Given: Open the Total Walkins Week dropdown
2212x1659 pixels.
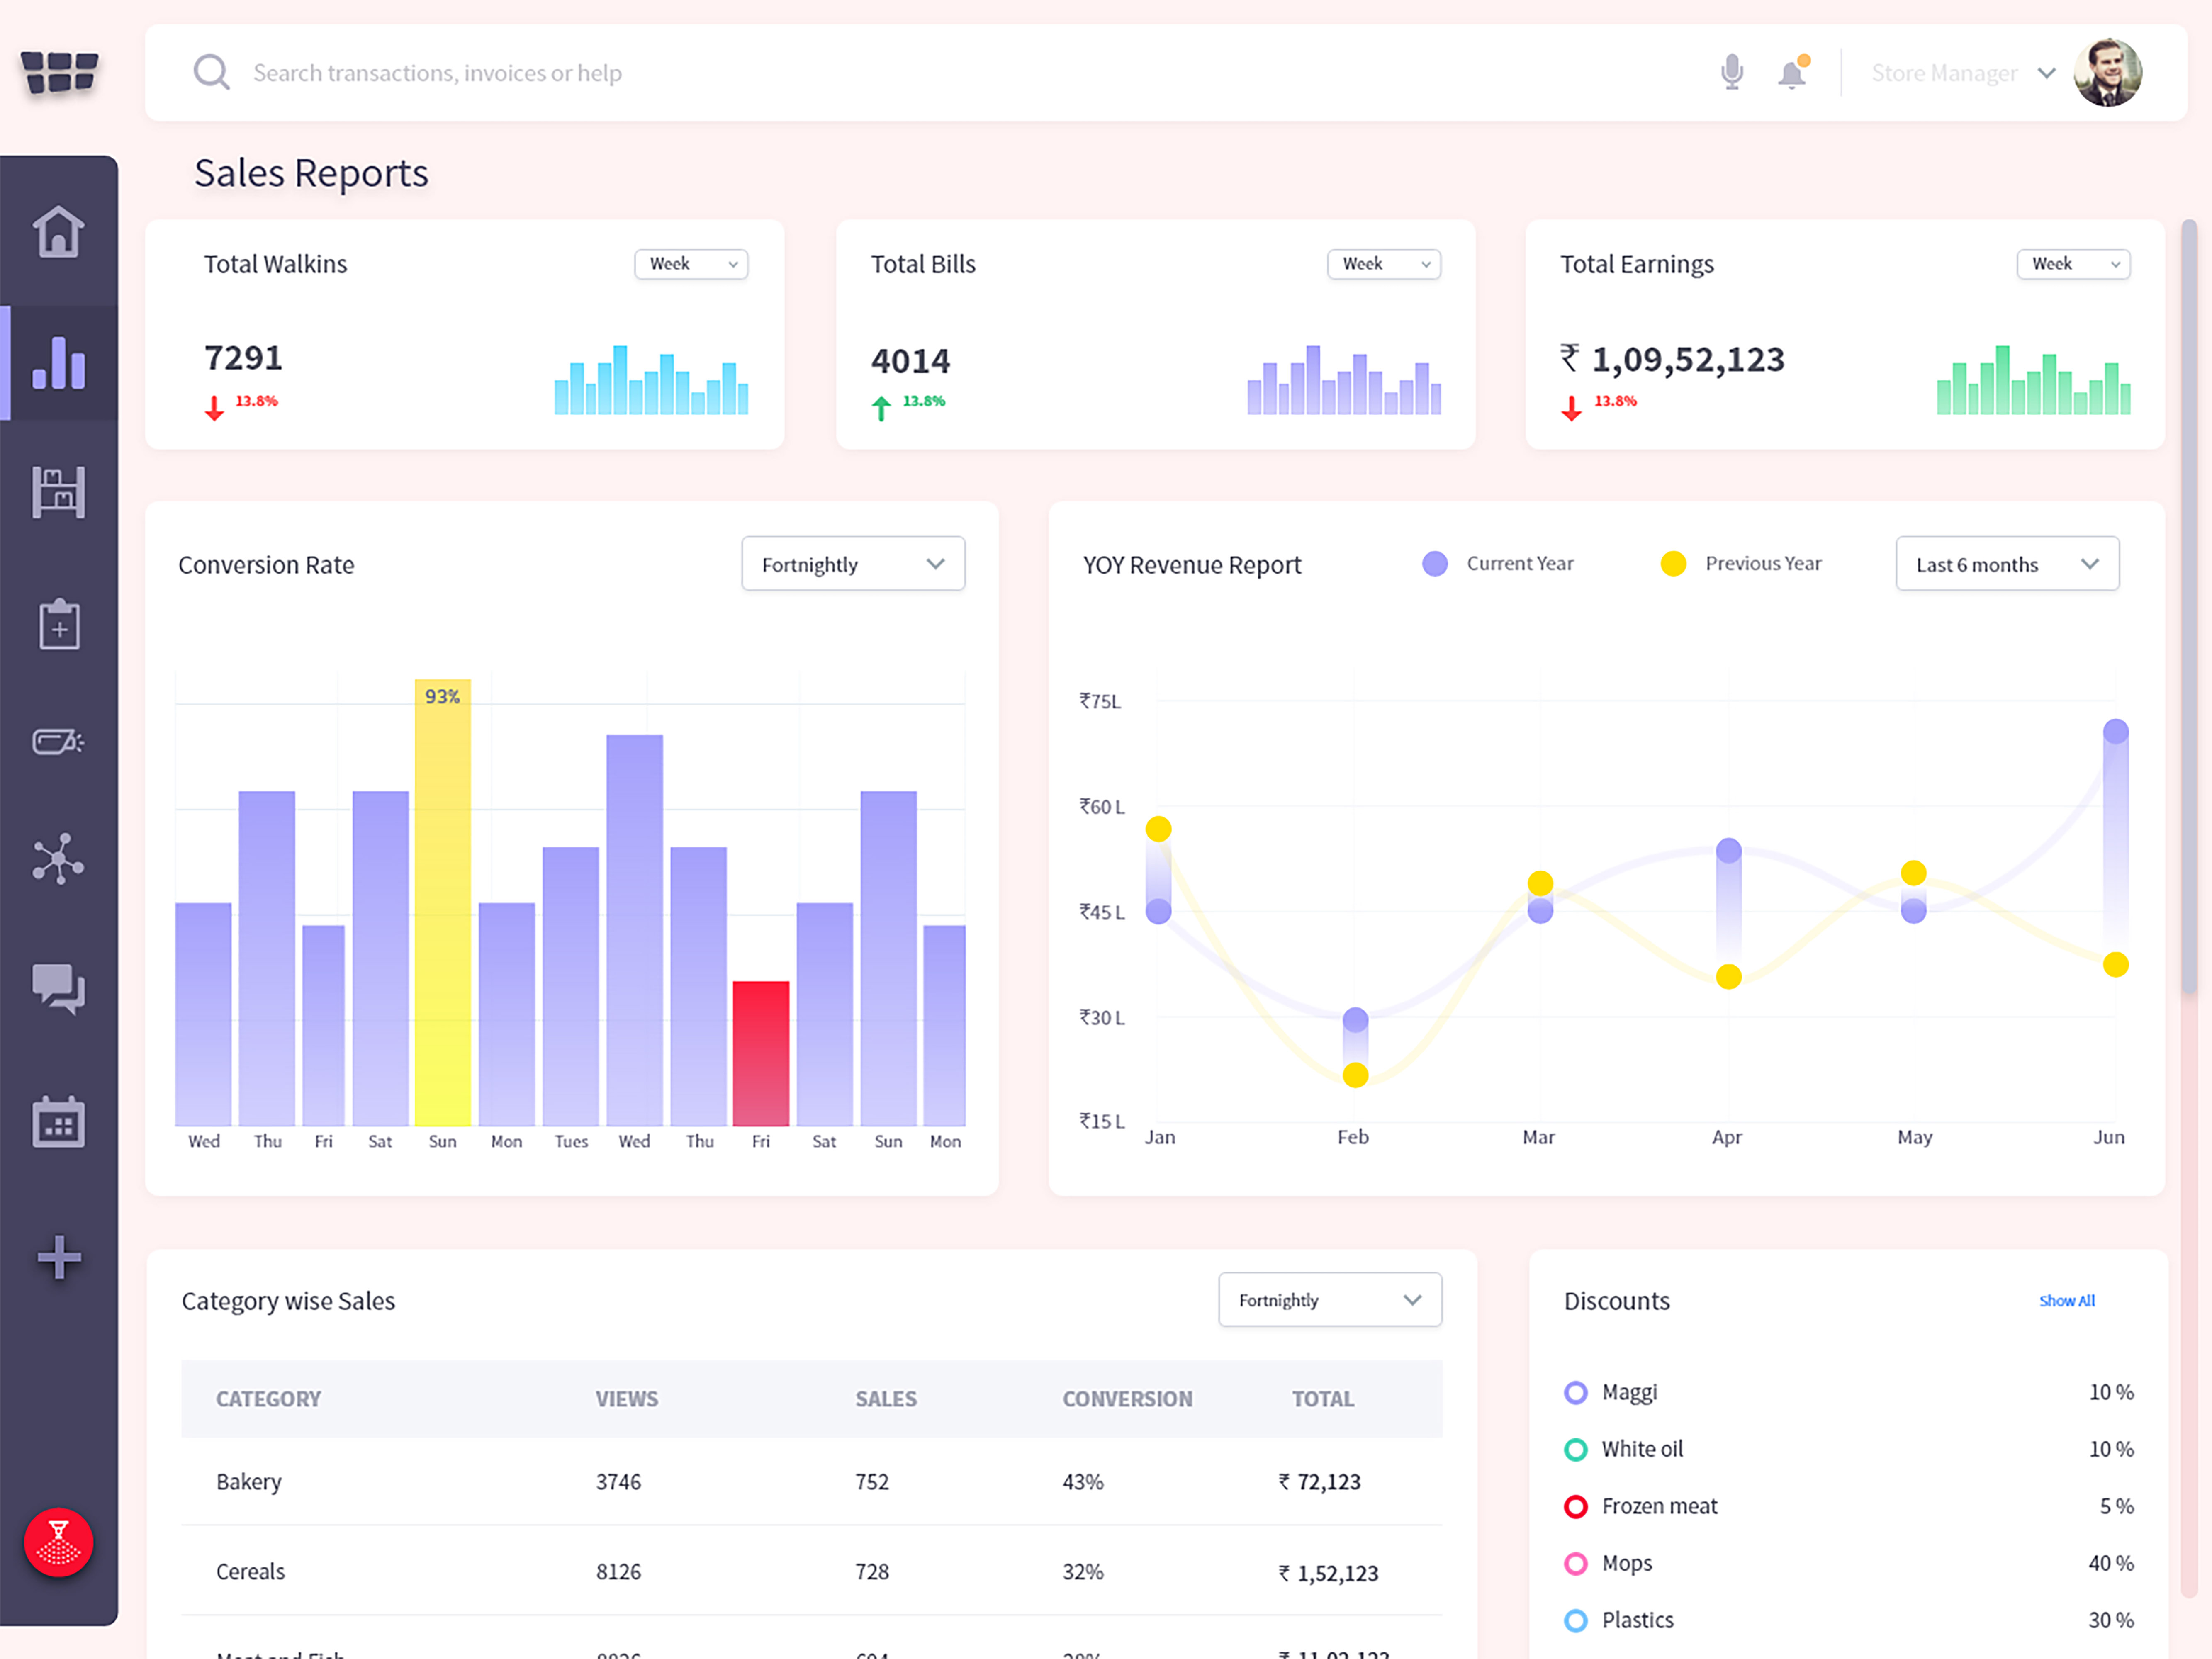Looking at the screenshot, I should pyautogui.click(x=691, y=264).
